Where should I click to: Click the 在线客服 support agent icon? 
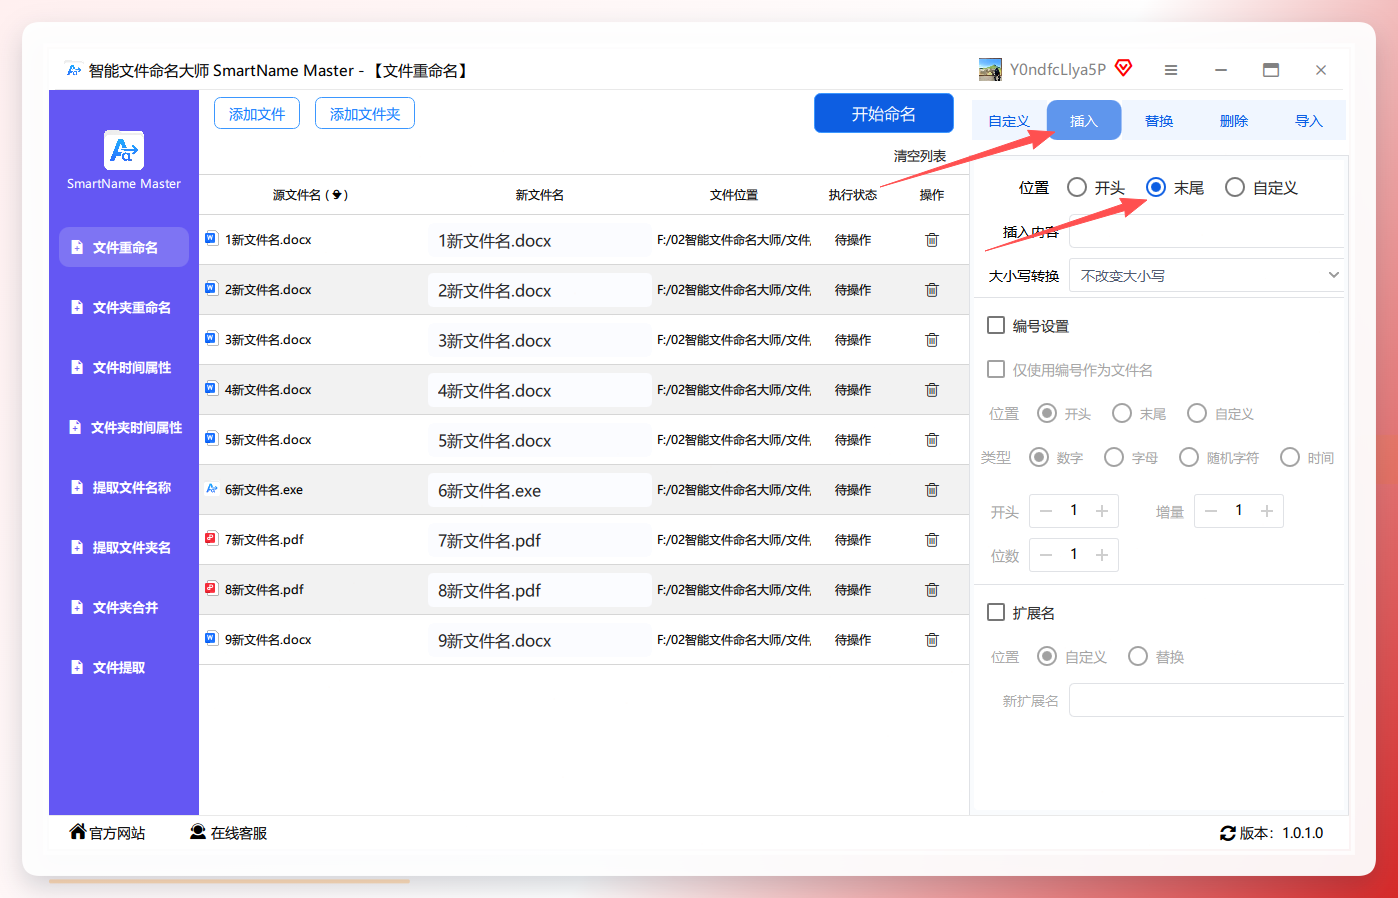[198, 832]
